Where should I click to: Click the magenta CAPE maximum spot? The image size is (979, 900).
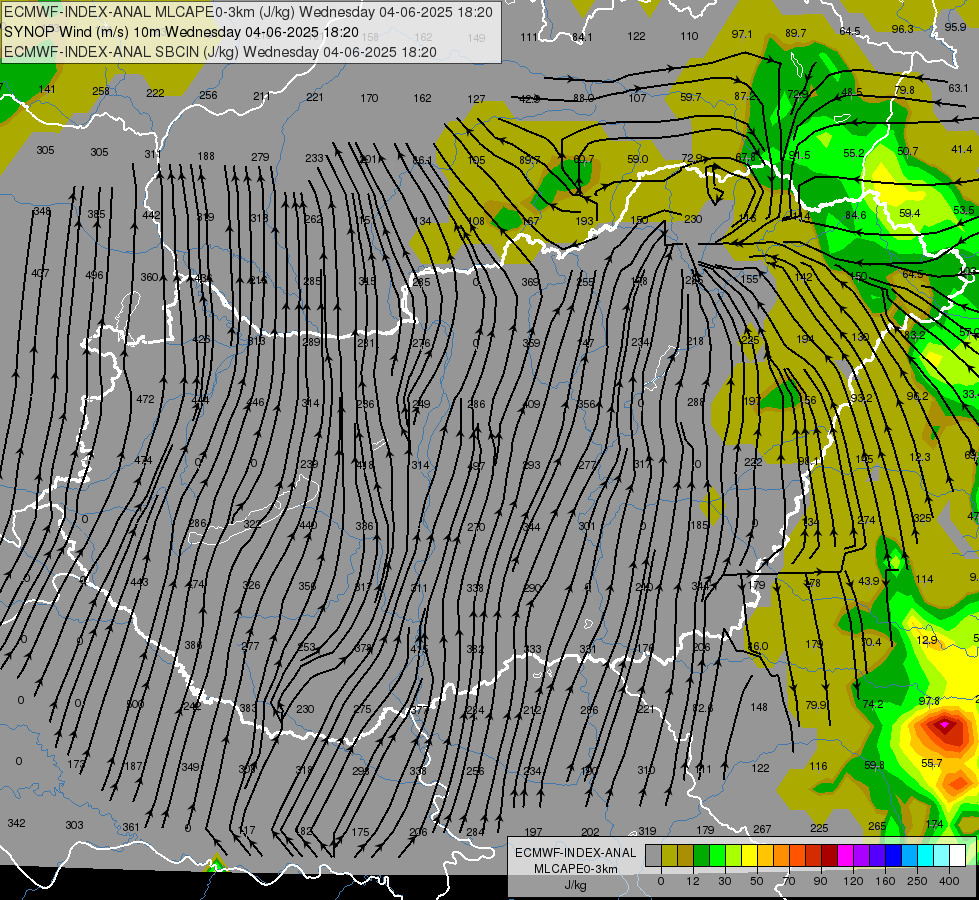[944, 724]
